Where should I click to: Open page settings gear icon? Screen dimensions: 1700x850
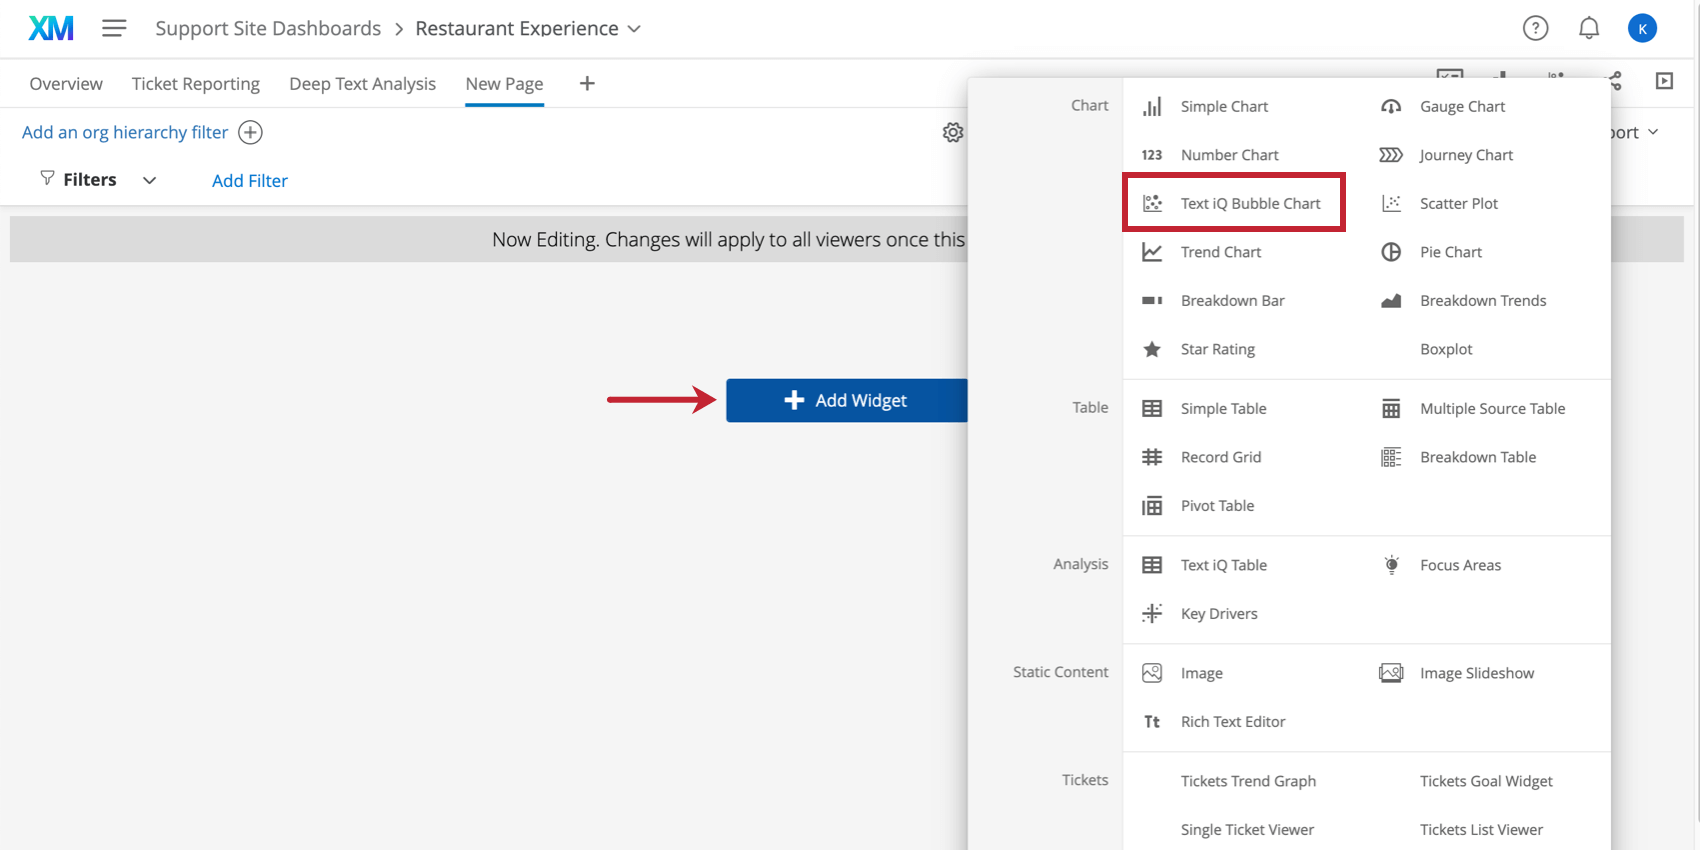pyautogui.click(x=953, y=132)
